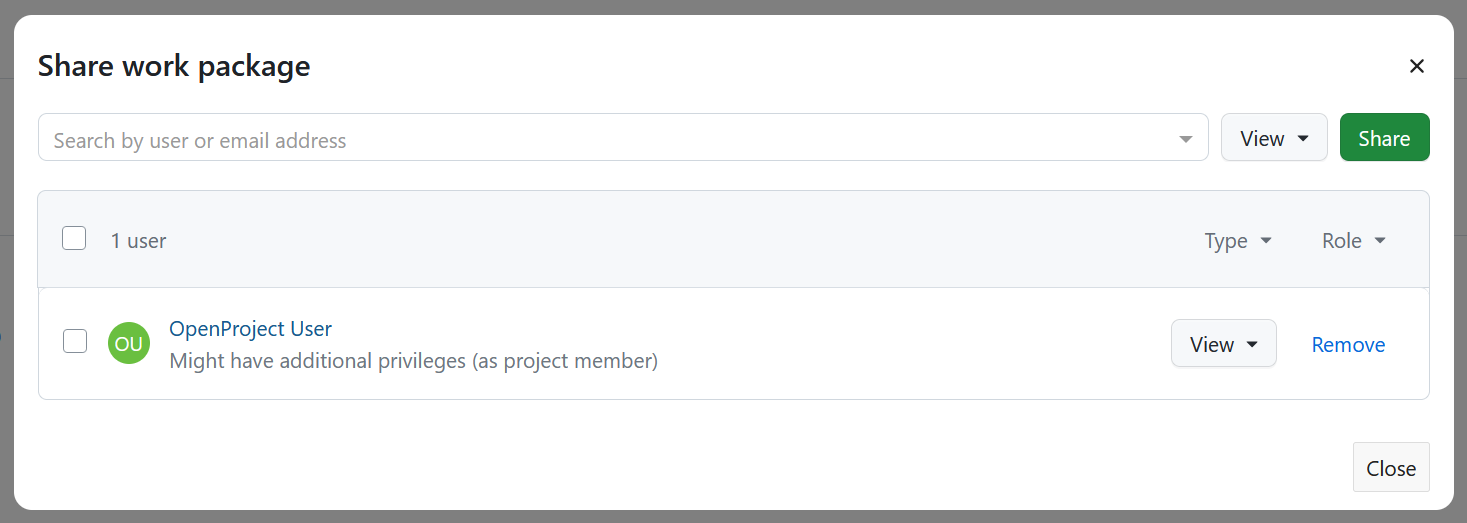The height and width of the screenshot is (523, 1467).
Task: Tick the select-all checkbox next to 1 user
Action: click(74, 239)
